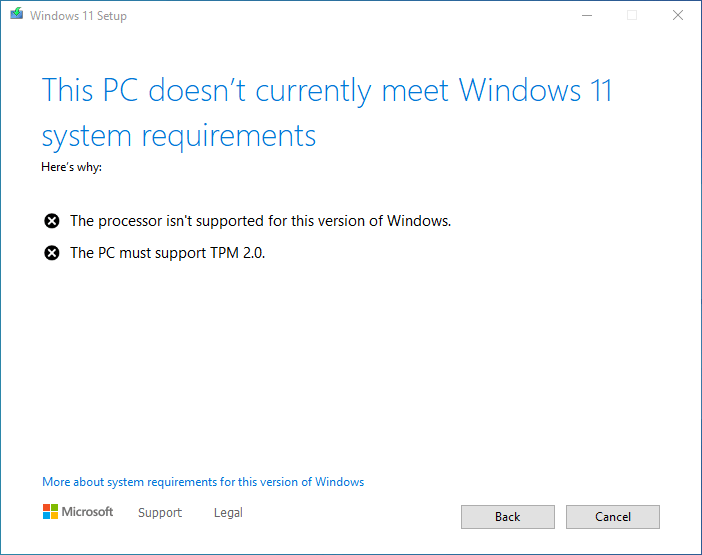Click the Microsoft wordmark text
Image resolution: width=702 pixels, height=555 pixels.
87,512
